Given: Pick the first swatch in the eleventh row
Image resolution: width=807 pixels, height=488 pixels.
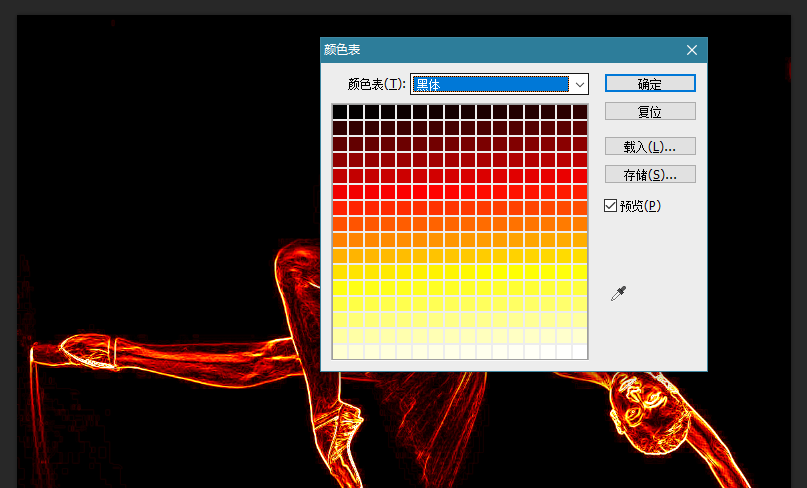Looking at the screenshot, I should click(340, 271).
